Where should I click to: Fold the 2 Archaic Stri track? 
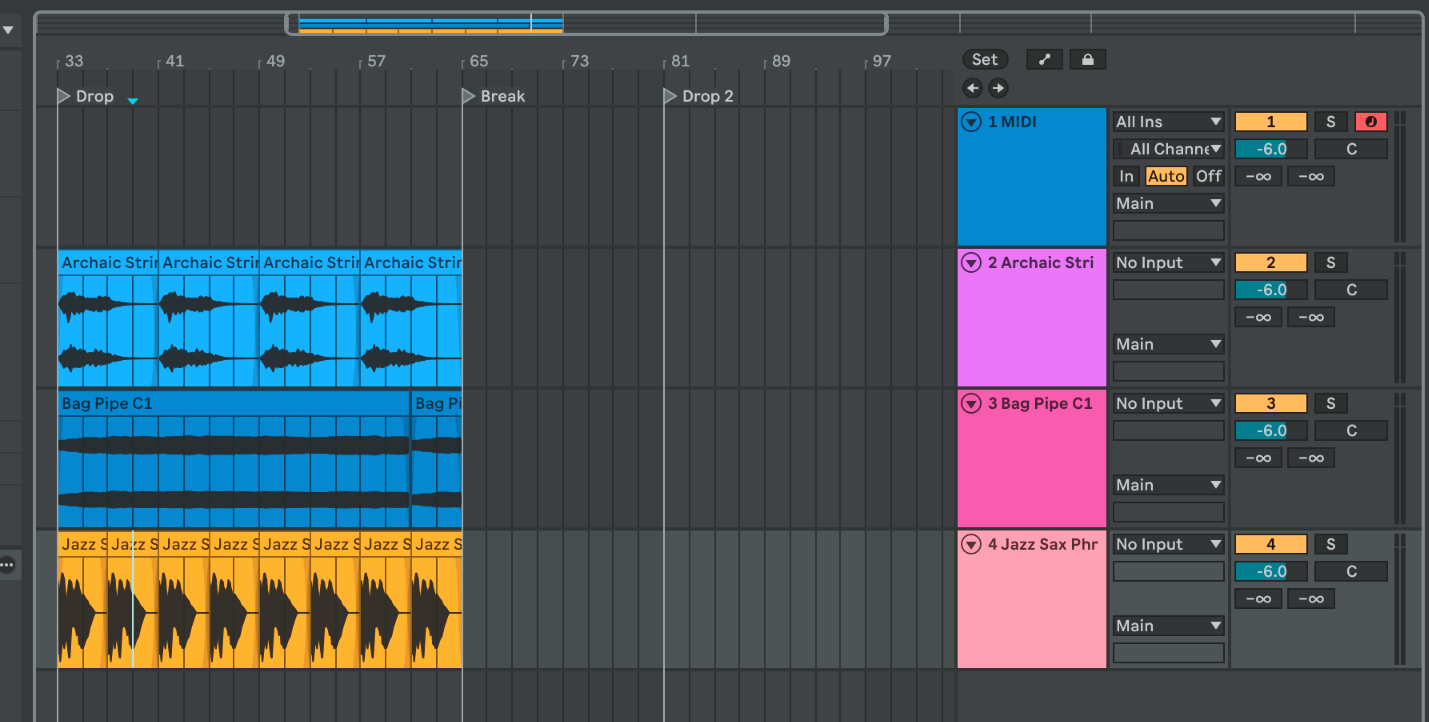click(x=970, y=263)
